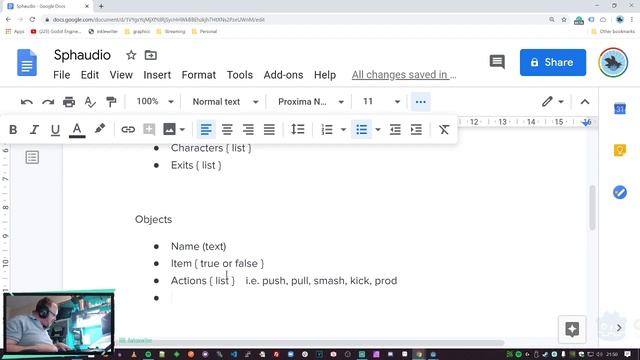Bookmark this page star in address bar
This screenshot has width=640, height=360.
pyautogui.click(x=564, y=19)
